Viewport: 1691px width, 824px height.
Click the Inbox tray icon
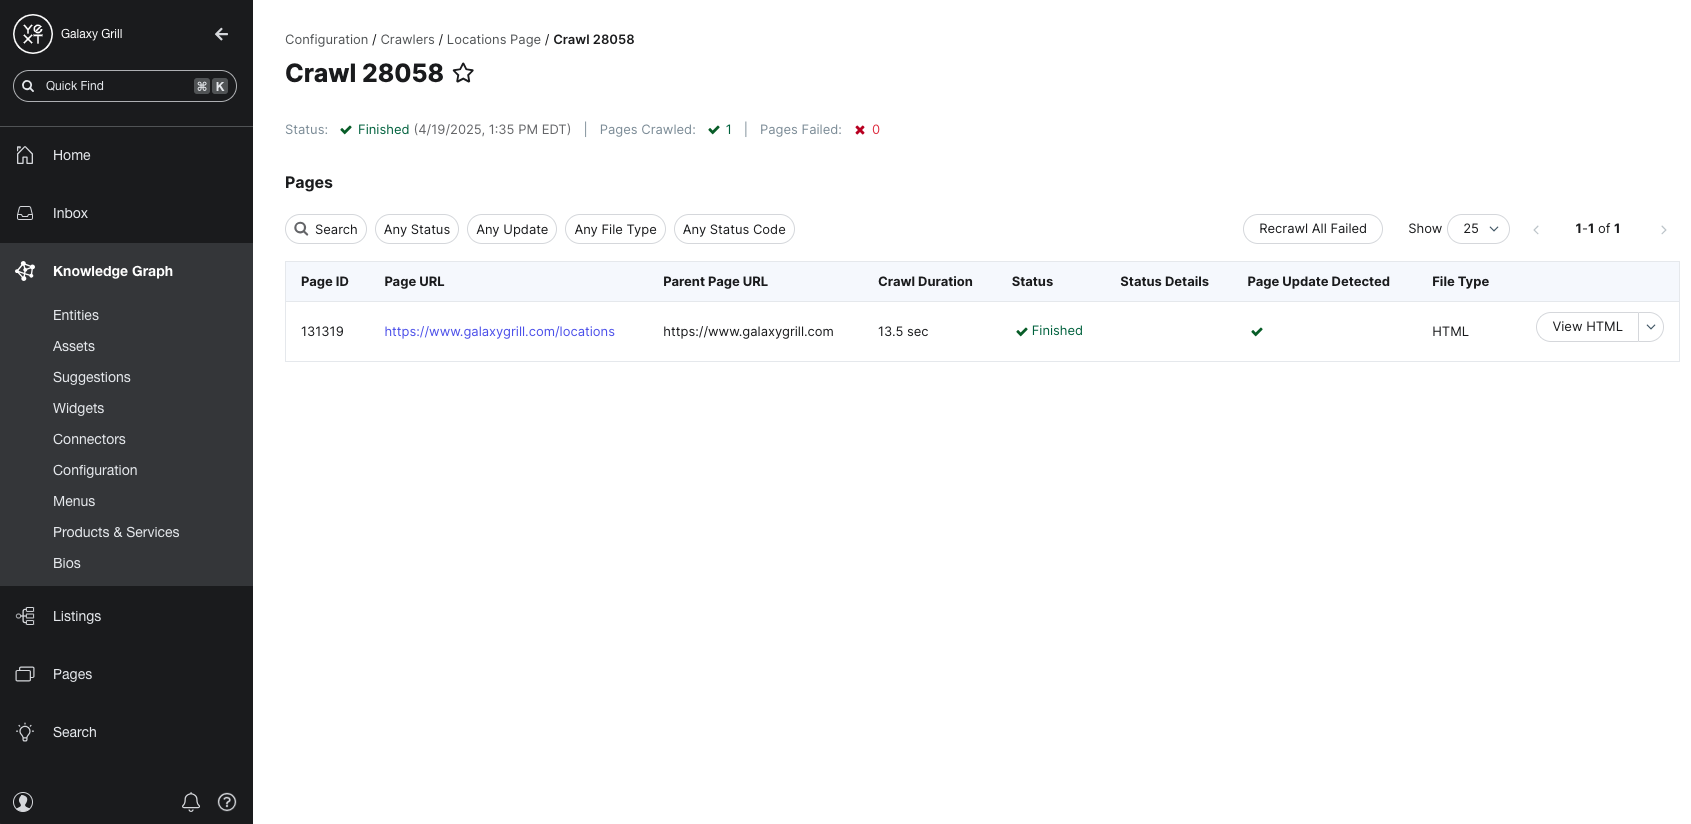25,213
